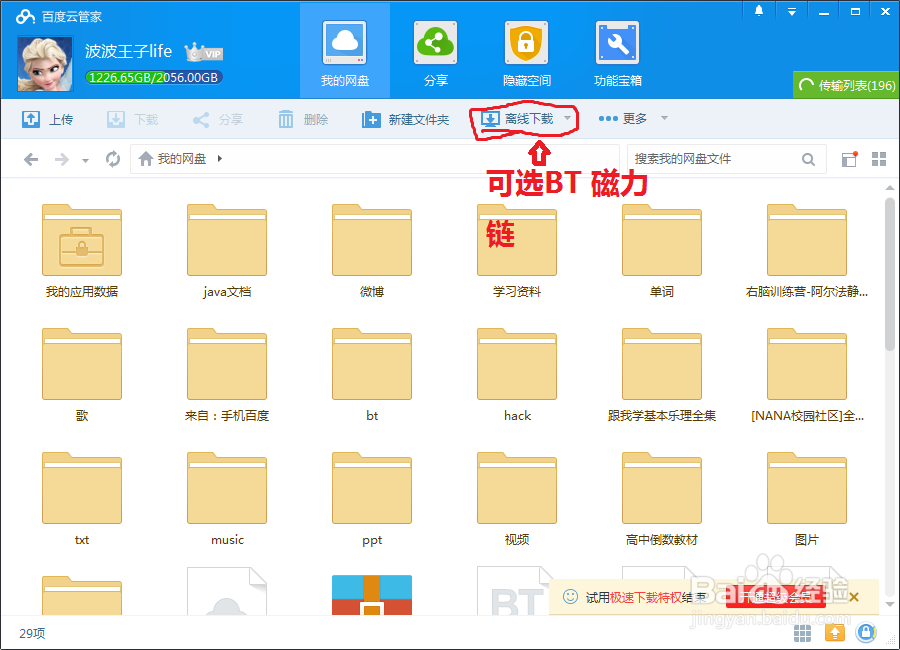Open the [NANA校园社区] folder
This screenshot has height=650, width=900.
tap(807, 375)
